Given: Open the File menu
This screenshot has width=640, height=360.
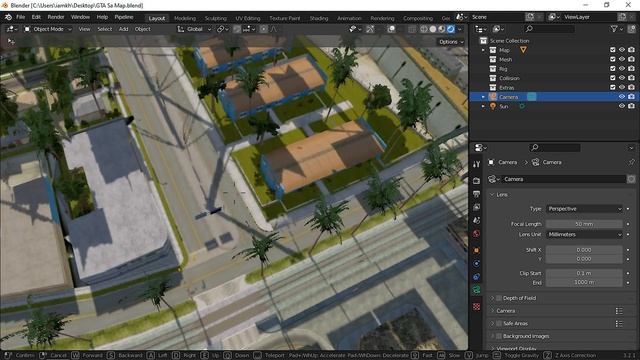Looking at the screenshot, I should point(20,17).
